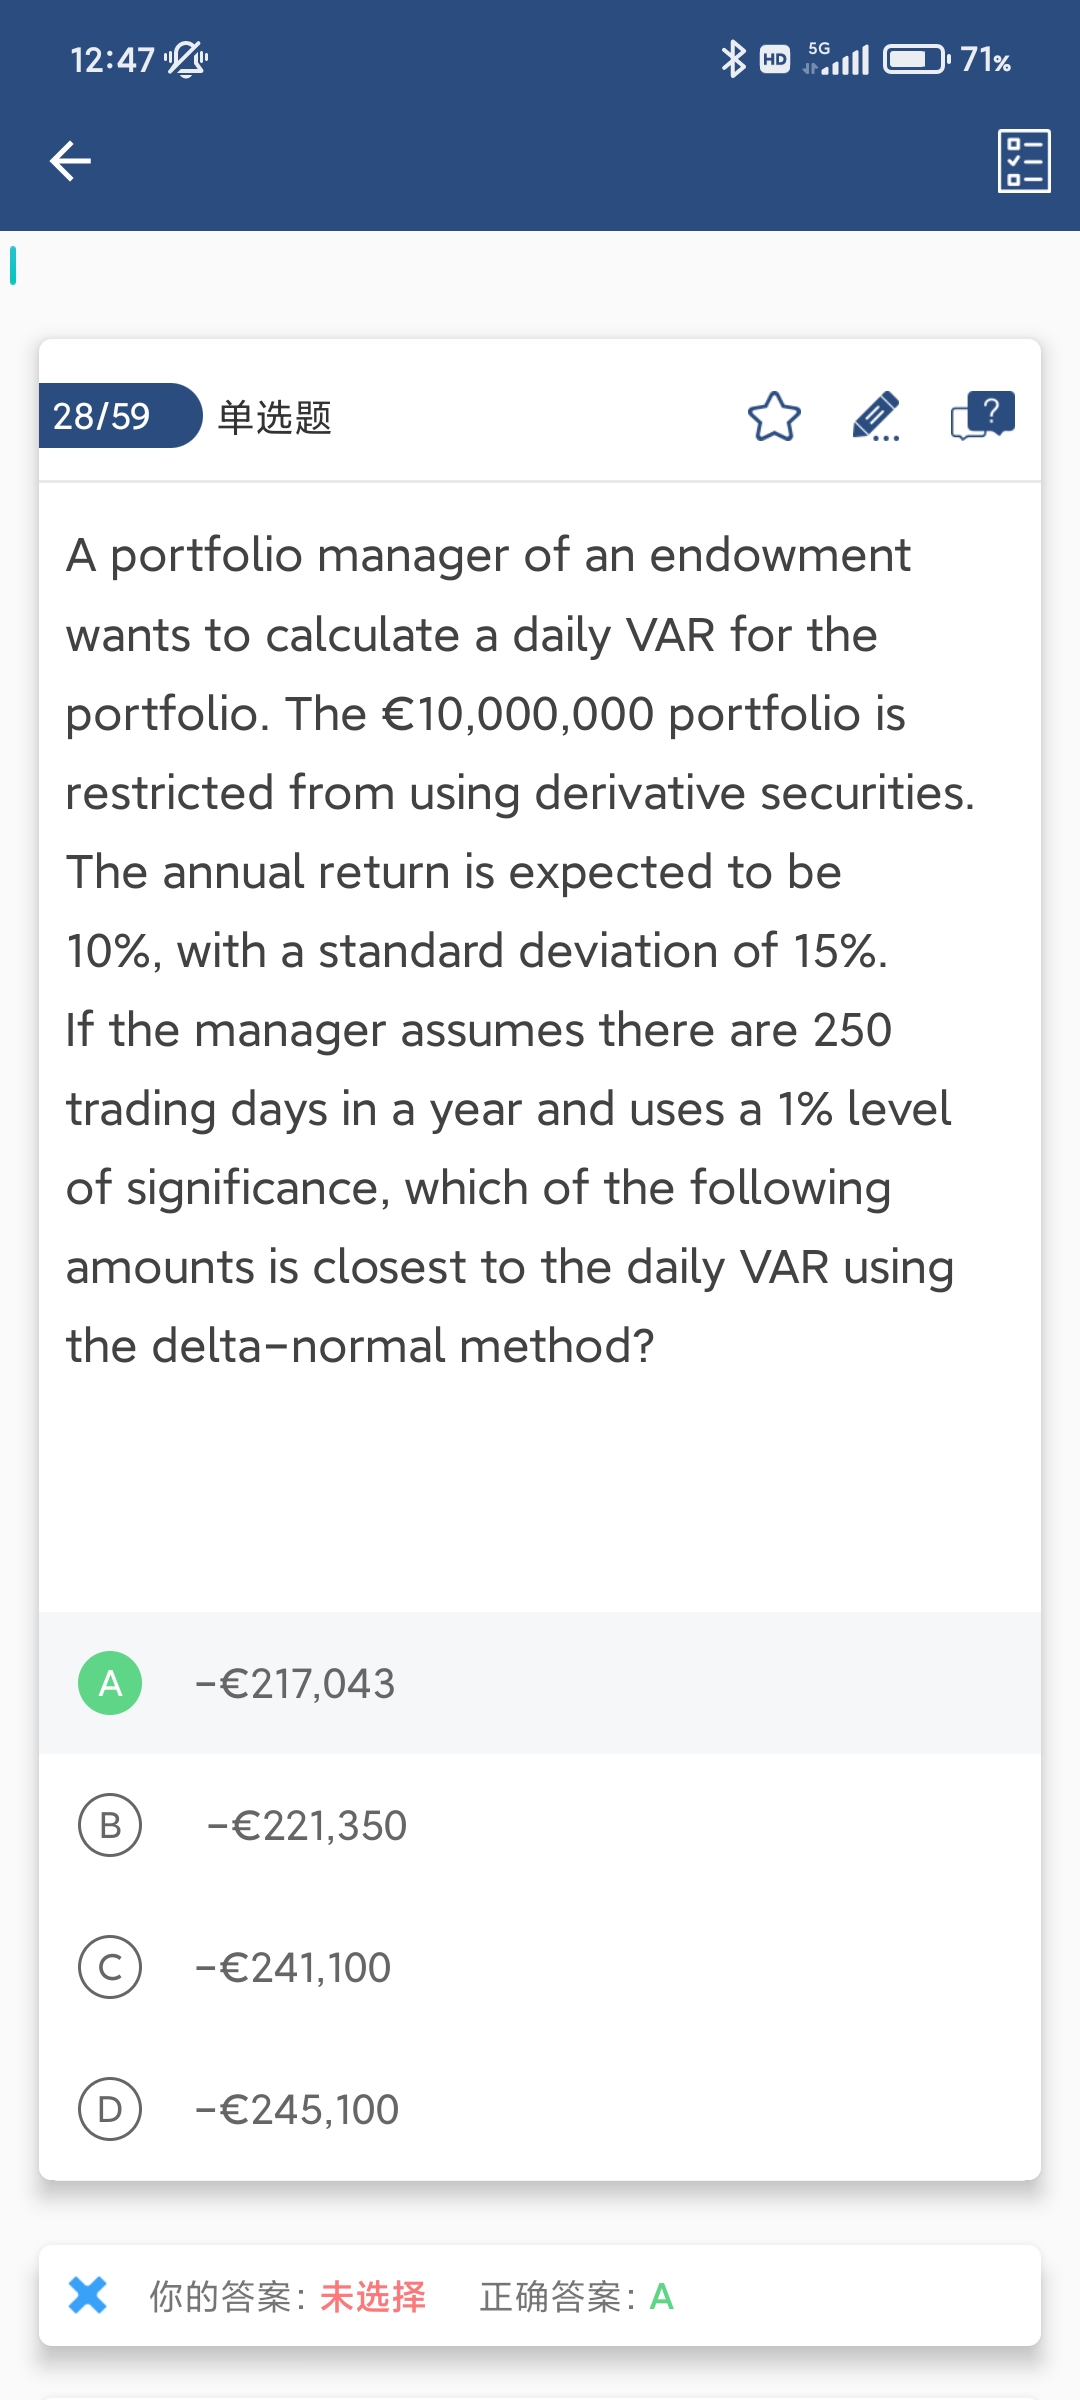Screen dimensions: 1080x2400
Task: Tap the 单选题 question type label
Action: click(x=275, y=417)
